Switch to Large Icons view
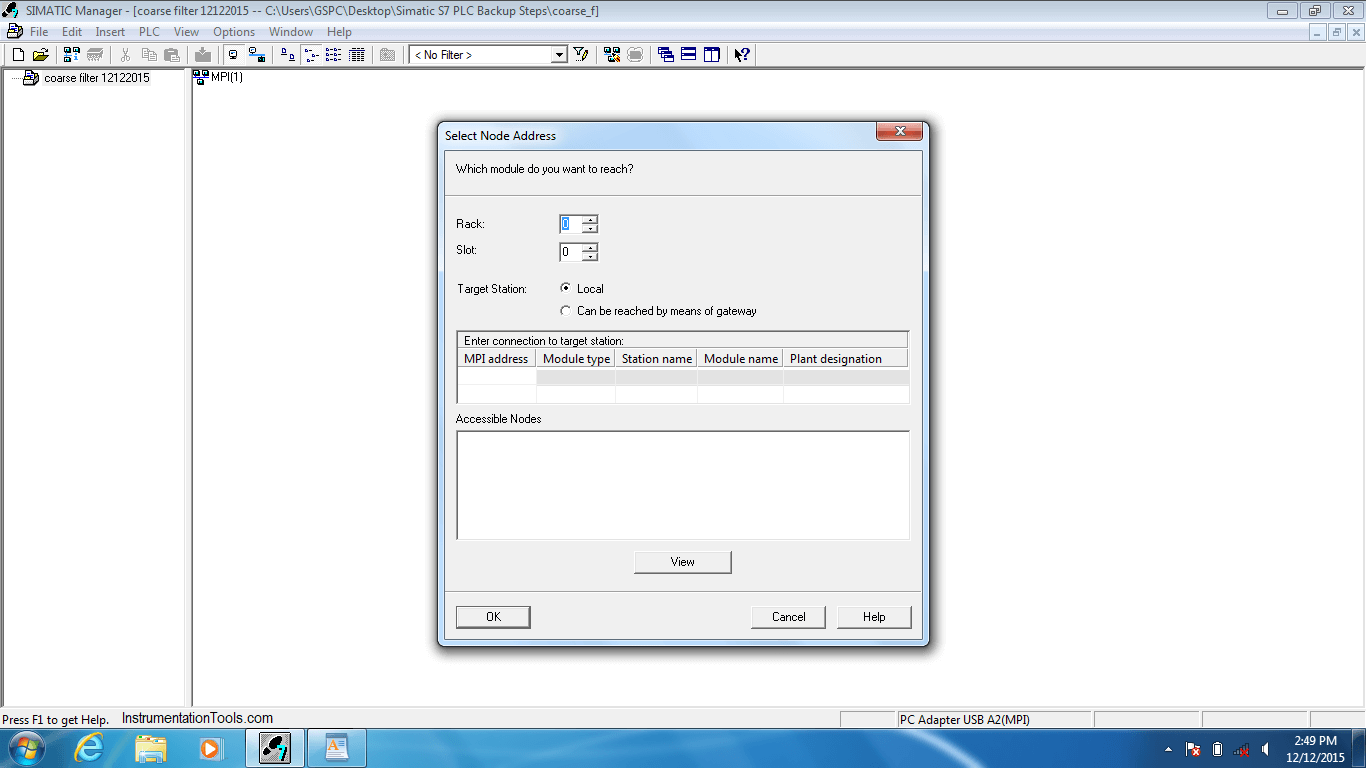 (287, 55)
